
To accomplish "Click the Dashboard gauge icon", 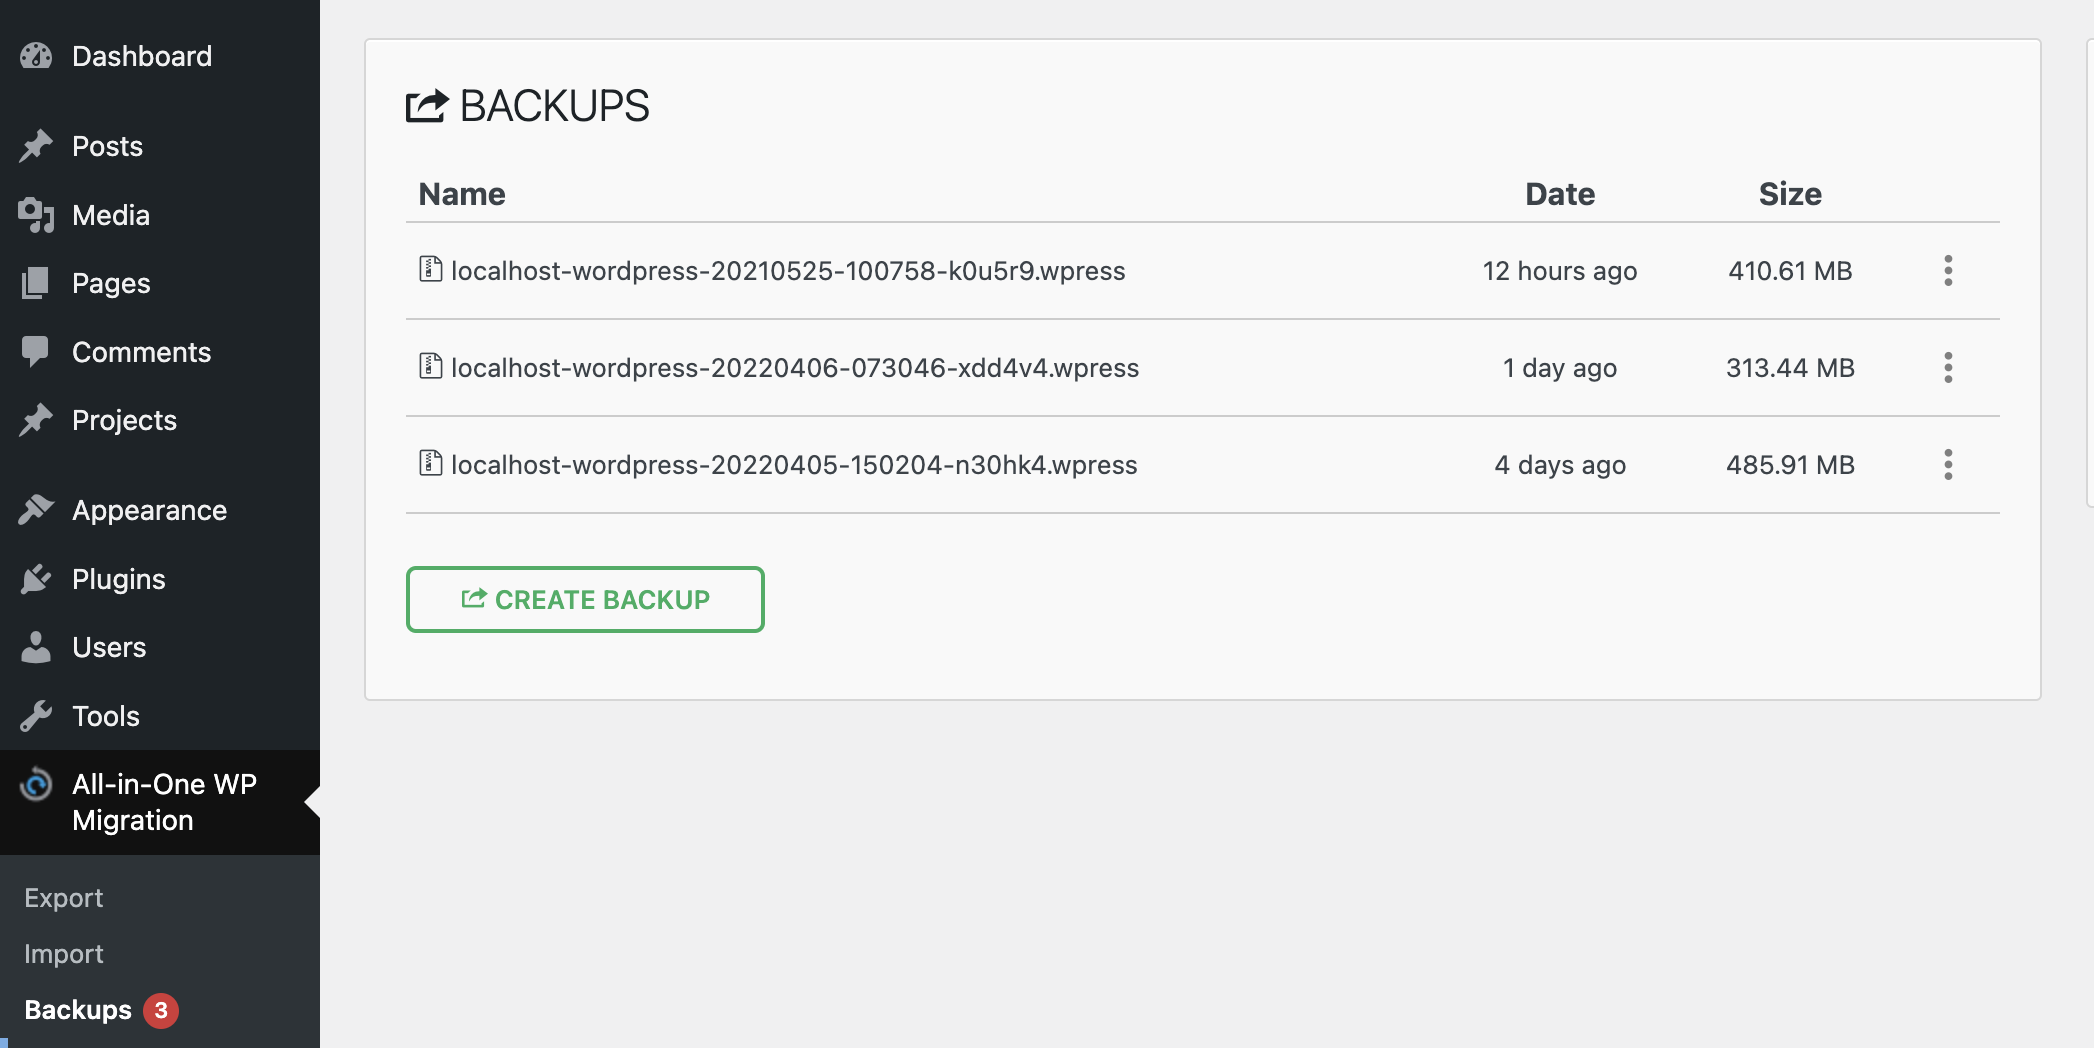I will [36, 56].
